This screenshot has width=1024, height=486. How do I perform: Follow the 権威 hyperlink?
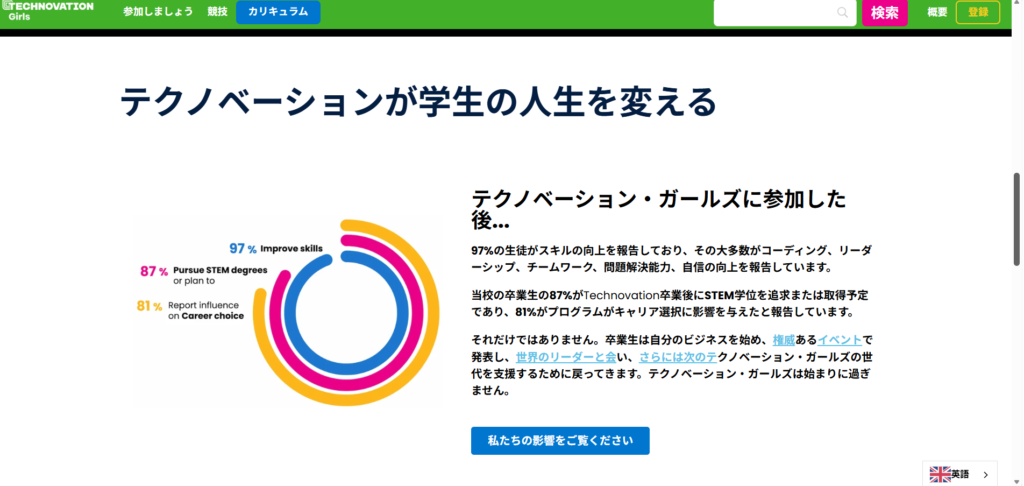(784, 340)
